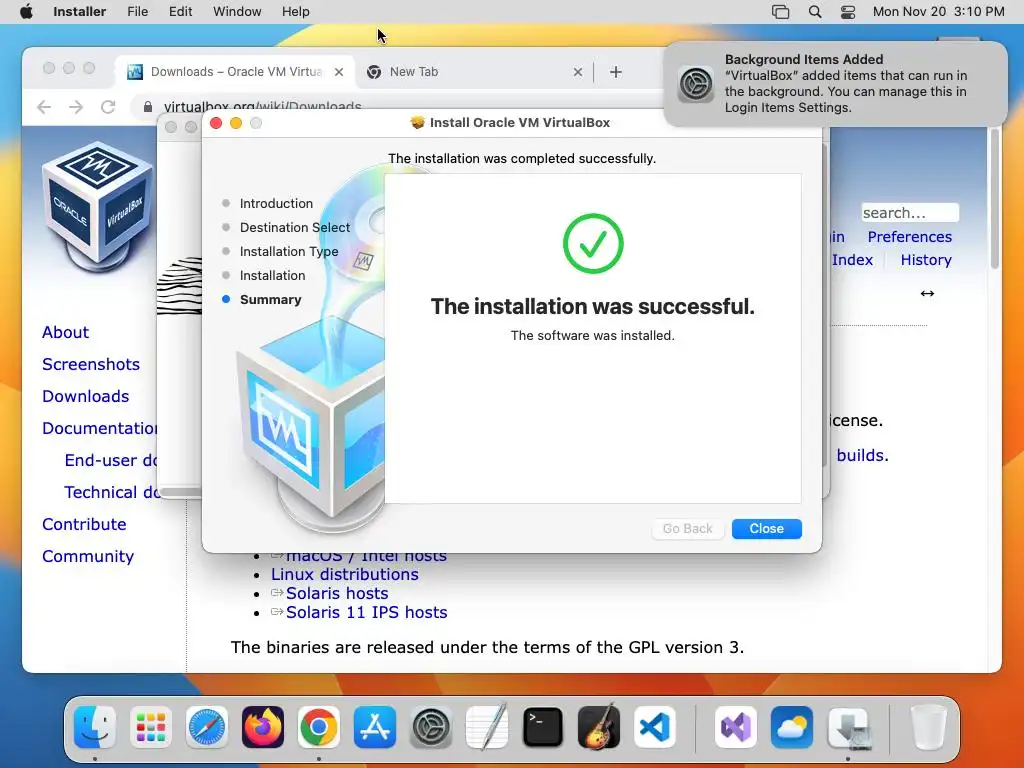This screenshot has width=1024, height=768.
Task: Open the Linux distributions link
Action: coord(345,575)
